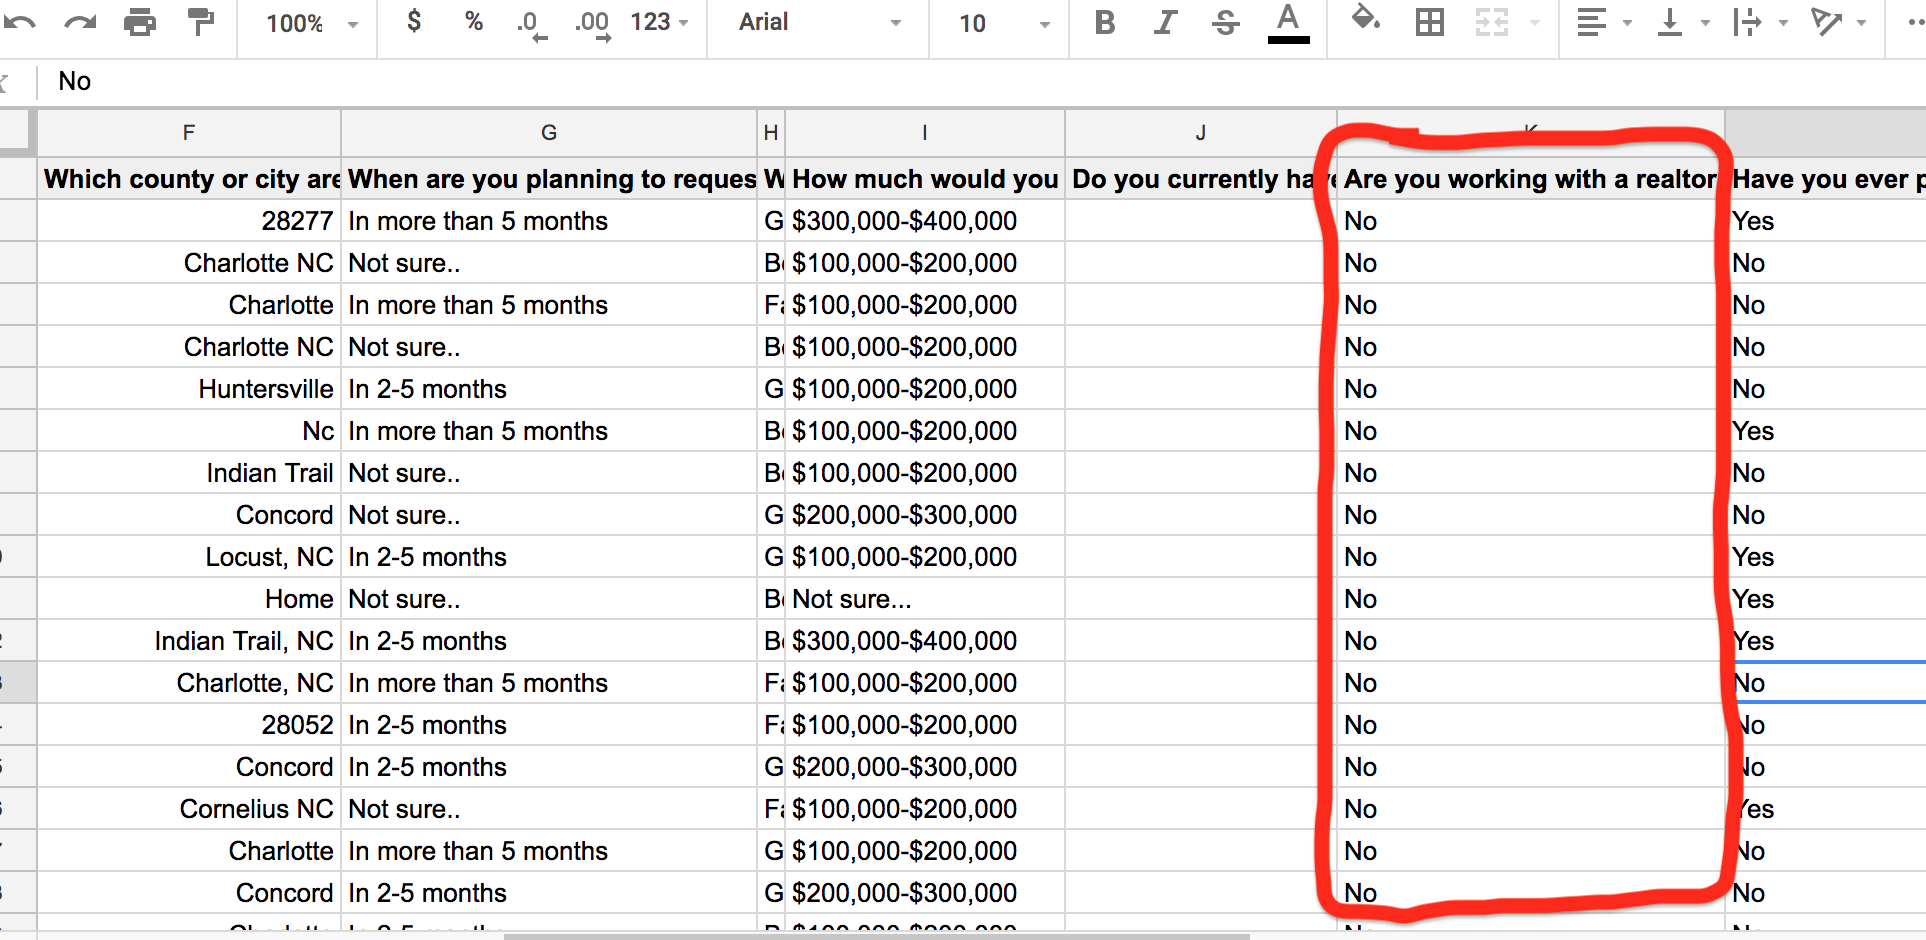Click the Redo arrow icon
1926x940 pixels.
pyautogui.click(x=79, y=22)
